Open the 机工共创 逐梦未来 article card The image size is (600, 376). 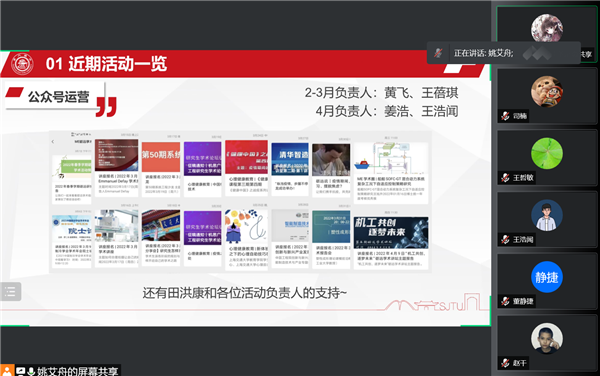(391, 242)
